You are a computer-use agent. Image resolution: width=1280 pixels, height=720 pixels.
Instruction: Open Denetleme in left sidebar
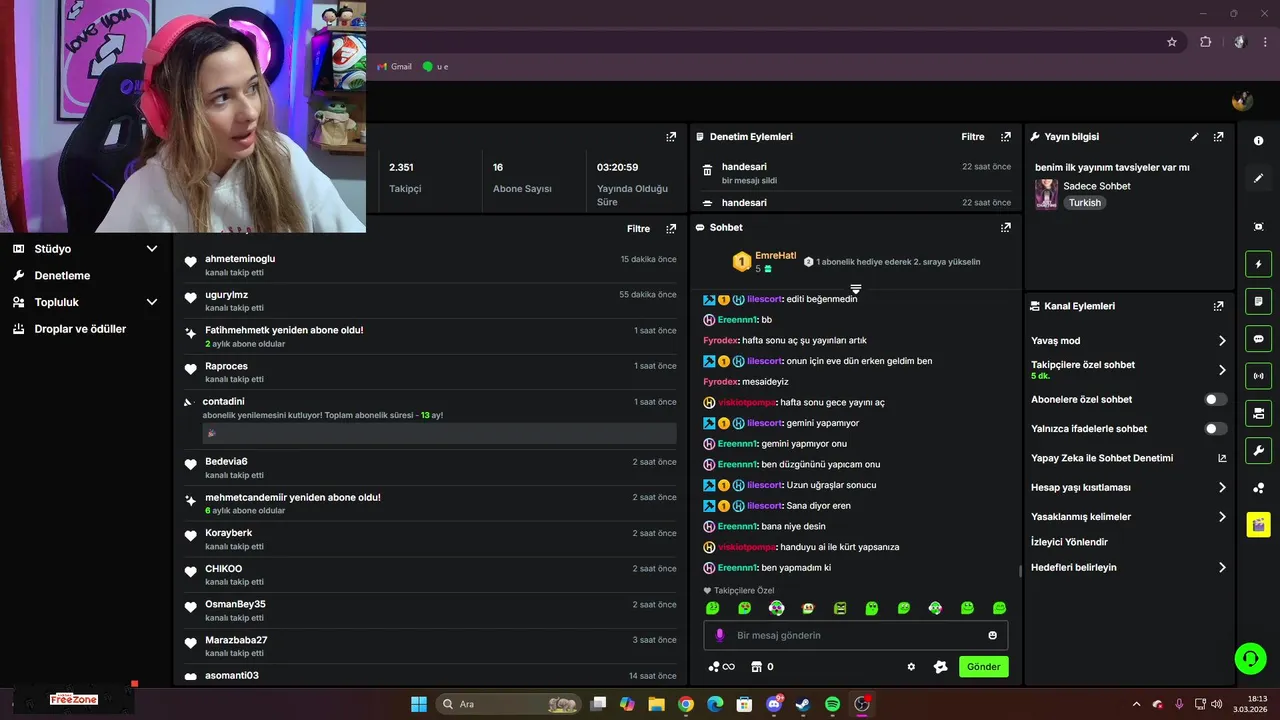click(62, 275)
